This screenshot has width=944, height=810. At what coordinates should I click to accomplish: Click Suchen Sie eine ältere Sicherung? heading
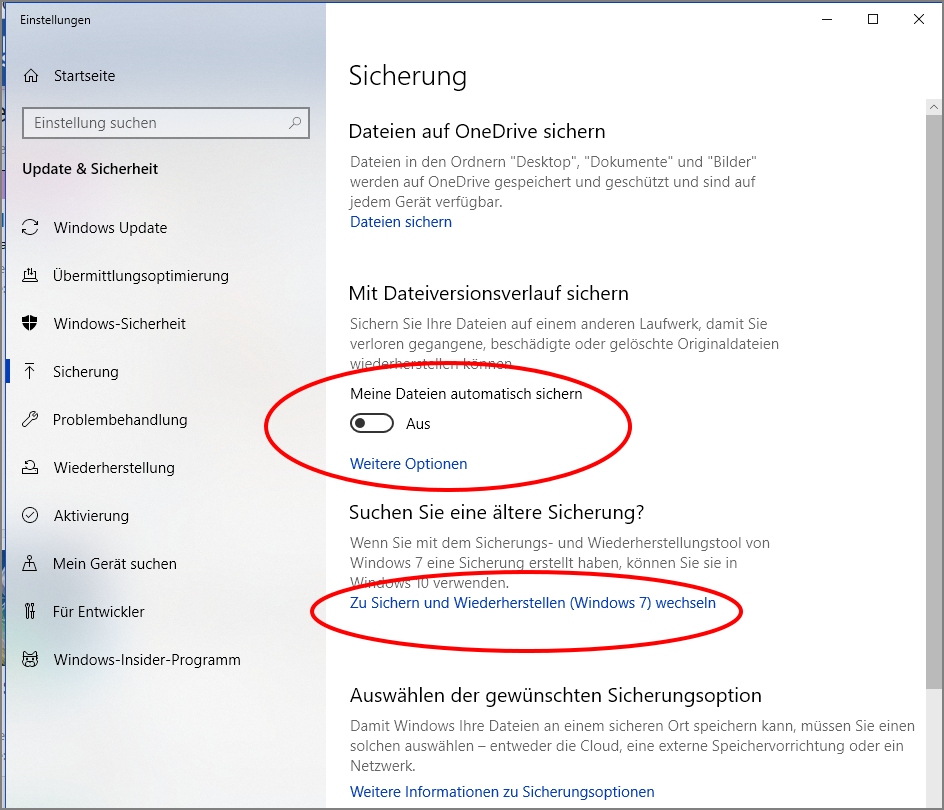pos(497,512)
